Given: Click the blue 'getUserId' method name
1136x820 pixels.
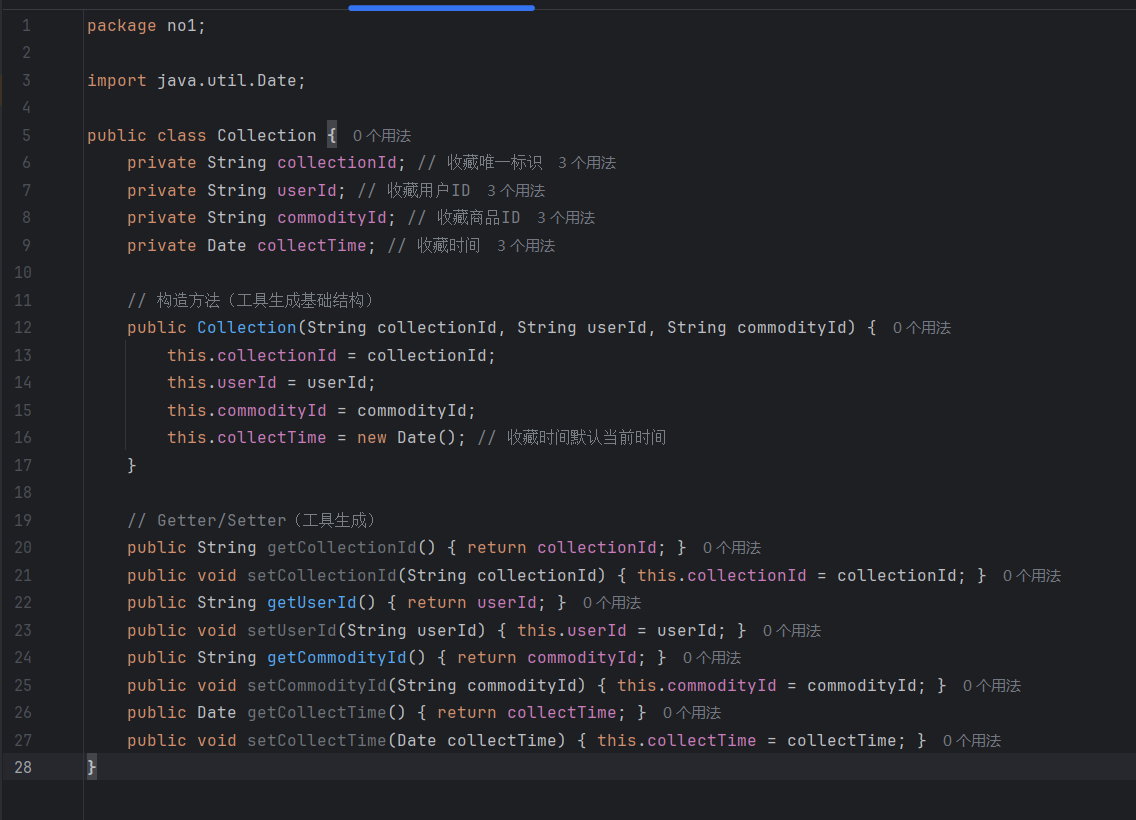Looking at the screenshot, I should 312,603.
